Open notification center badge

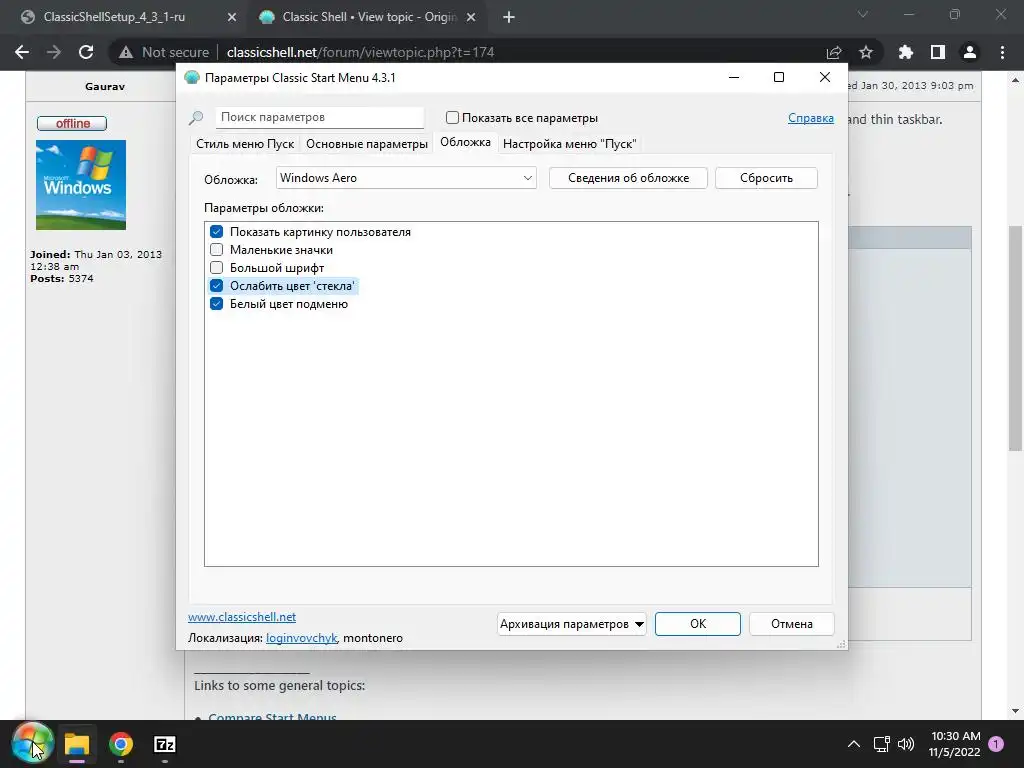[x=996, y=743]
